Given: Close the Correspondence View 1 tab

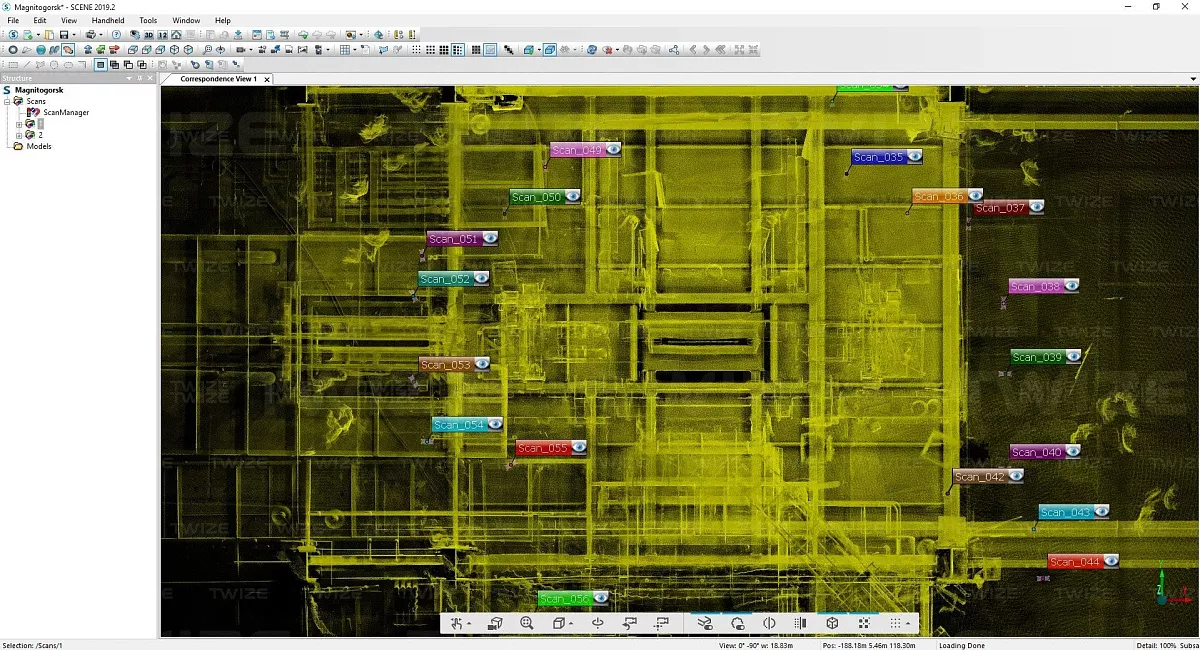Looking at the screenshot, I should pyautogui.click(x=267, y=79).
